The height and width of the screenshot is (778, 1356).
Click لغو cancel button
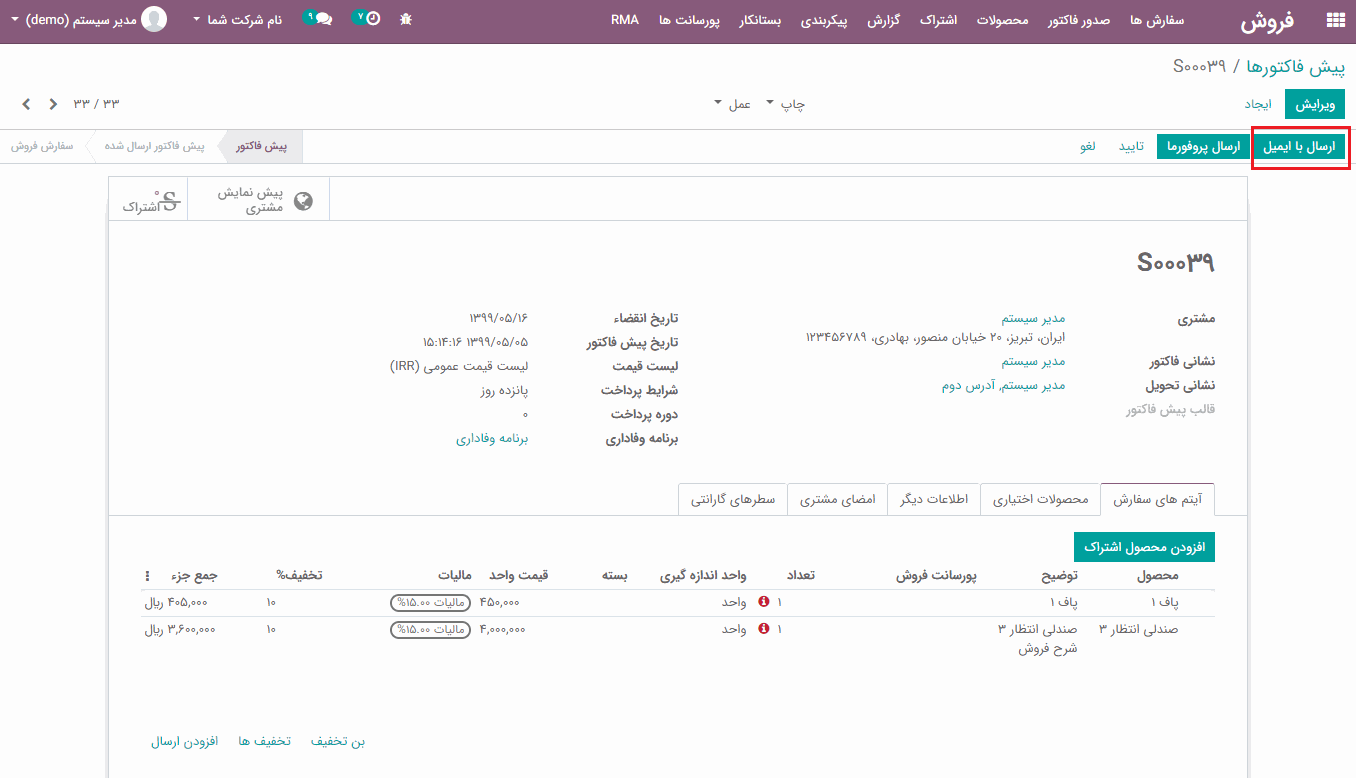tap(1088, 147)
